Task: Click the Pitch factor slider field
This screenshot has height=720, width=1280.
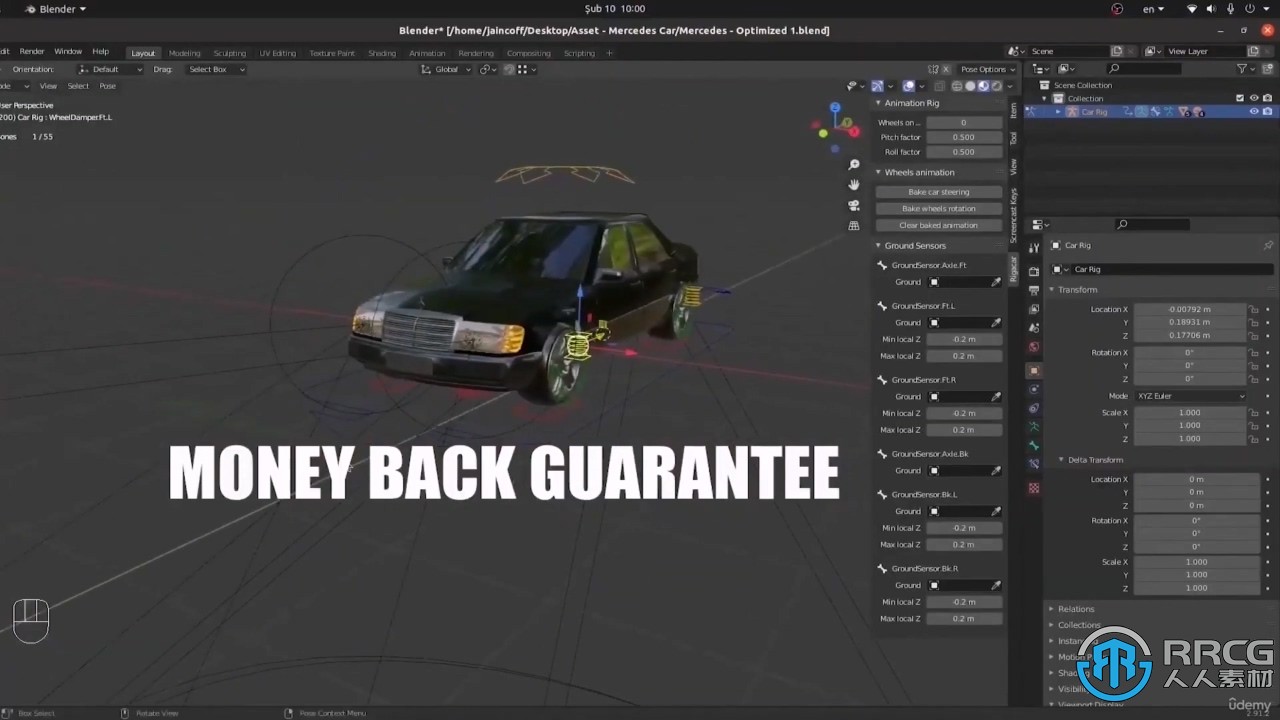Action: [x=964, y=137]
